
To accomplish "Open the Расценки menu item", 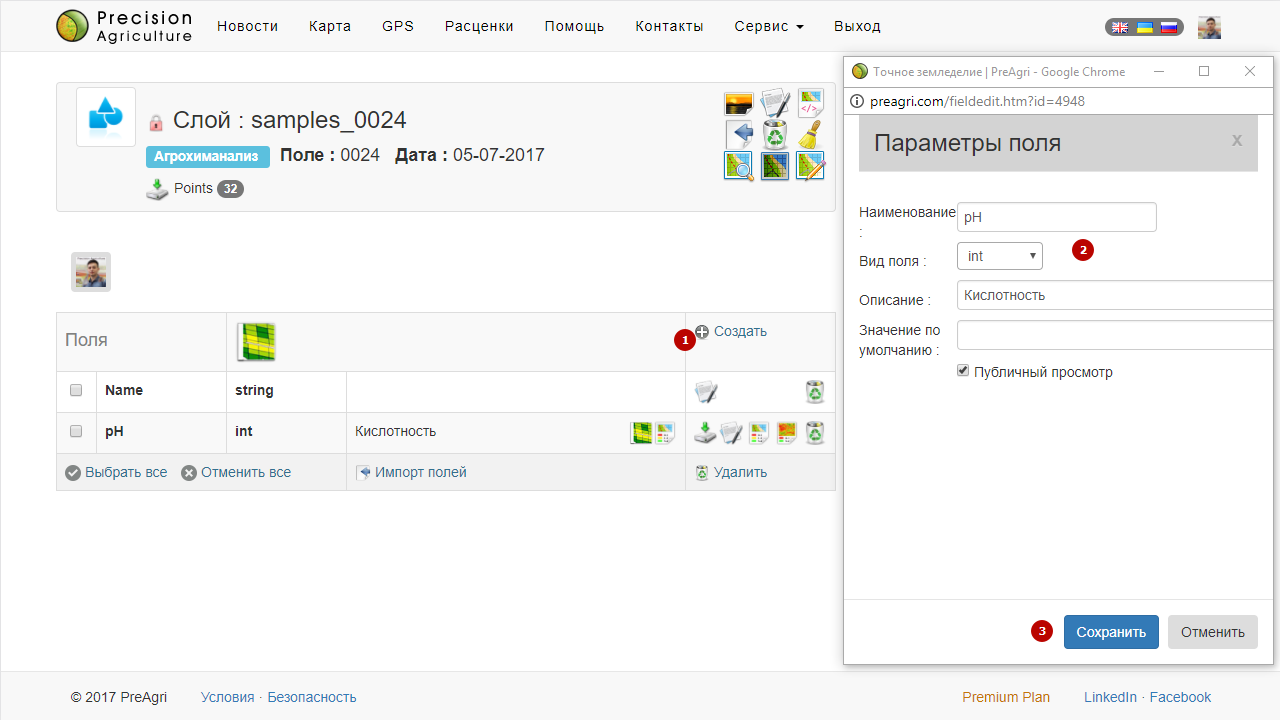I will 479,26.
